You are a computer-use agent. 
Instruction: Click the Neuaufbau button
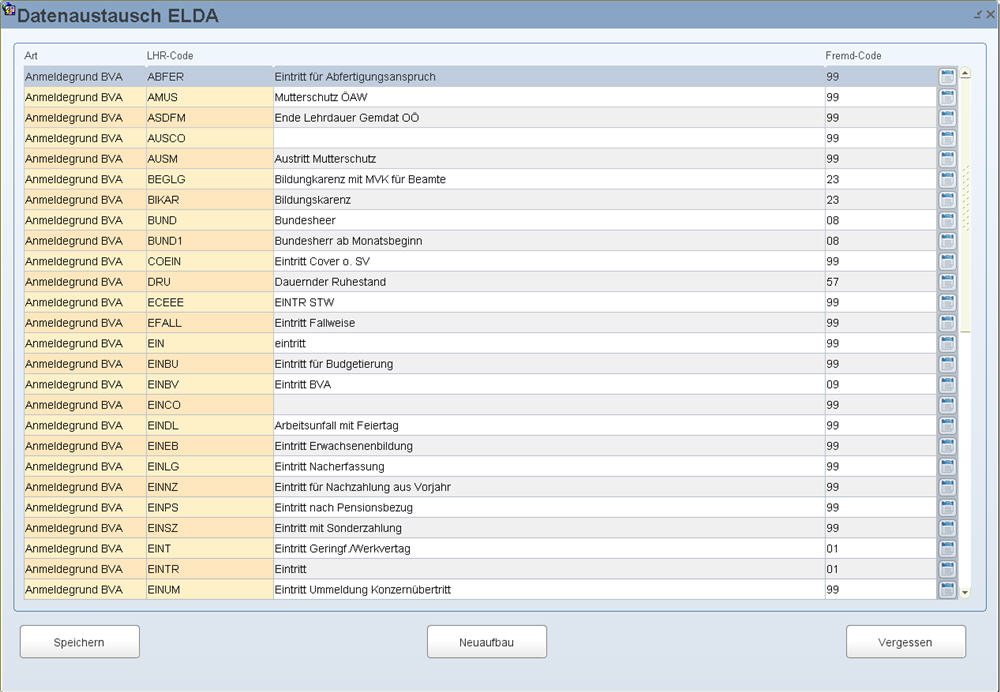click(x=487, y=642)
